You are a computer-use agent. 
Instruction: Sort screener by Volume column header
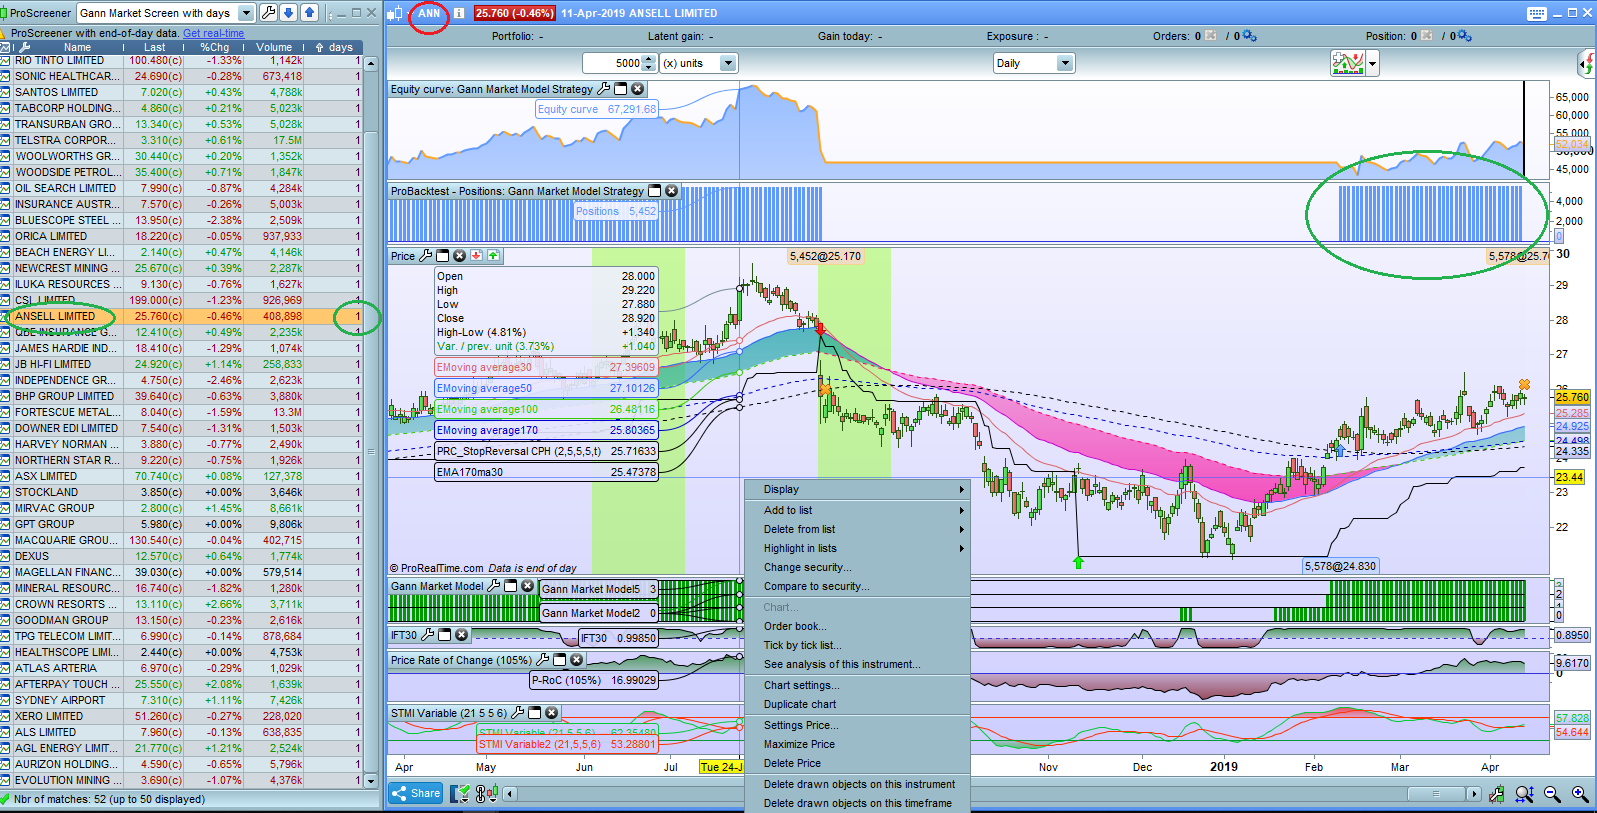coord(273,47)
